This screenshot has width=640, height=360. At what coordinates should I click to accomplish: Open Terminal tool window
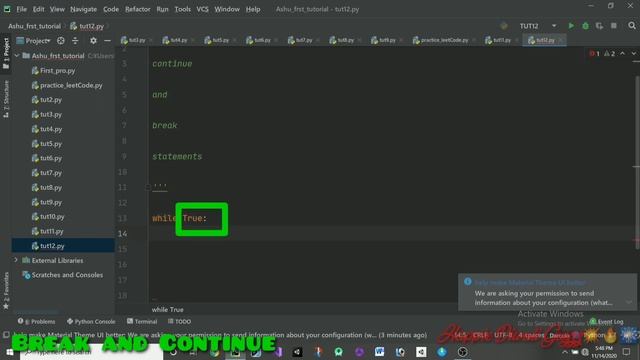142,321
